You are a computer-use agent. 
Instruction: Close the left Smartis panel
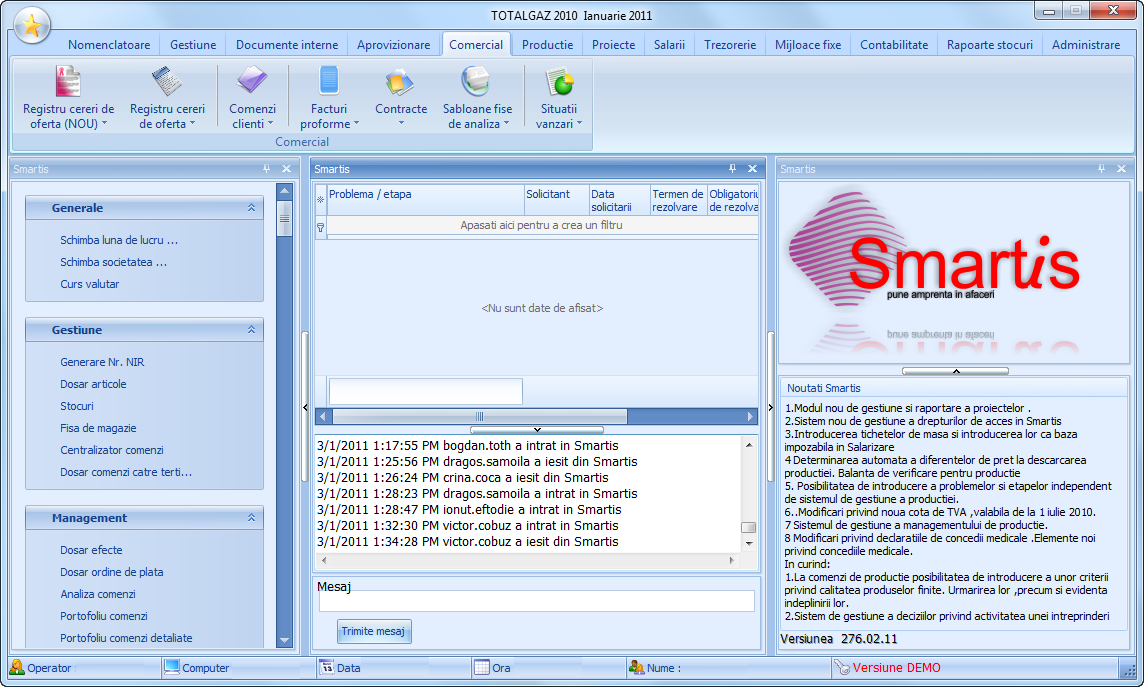point(287,169)
